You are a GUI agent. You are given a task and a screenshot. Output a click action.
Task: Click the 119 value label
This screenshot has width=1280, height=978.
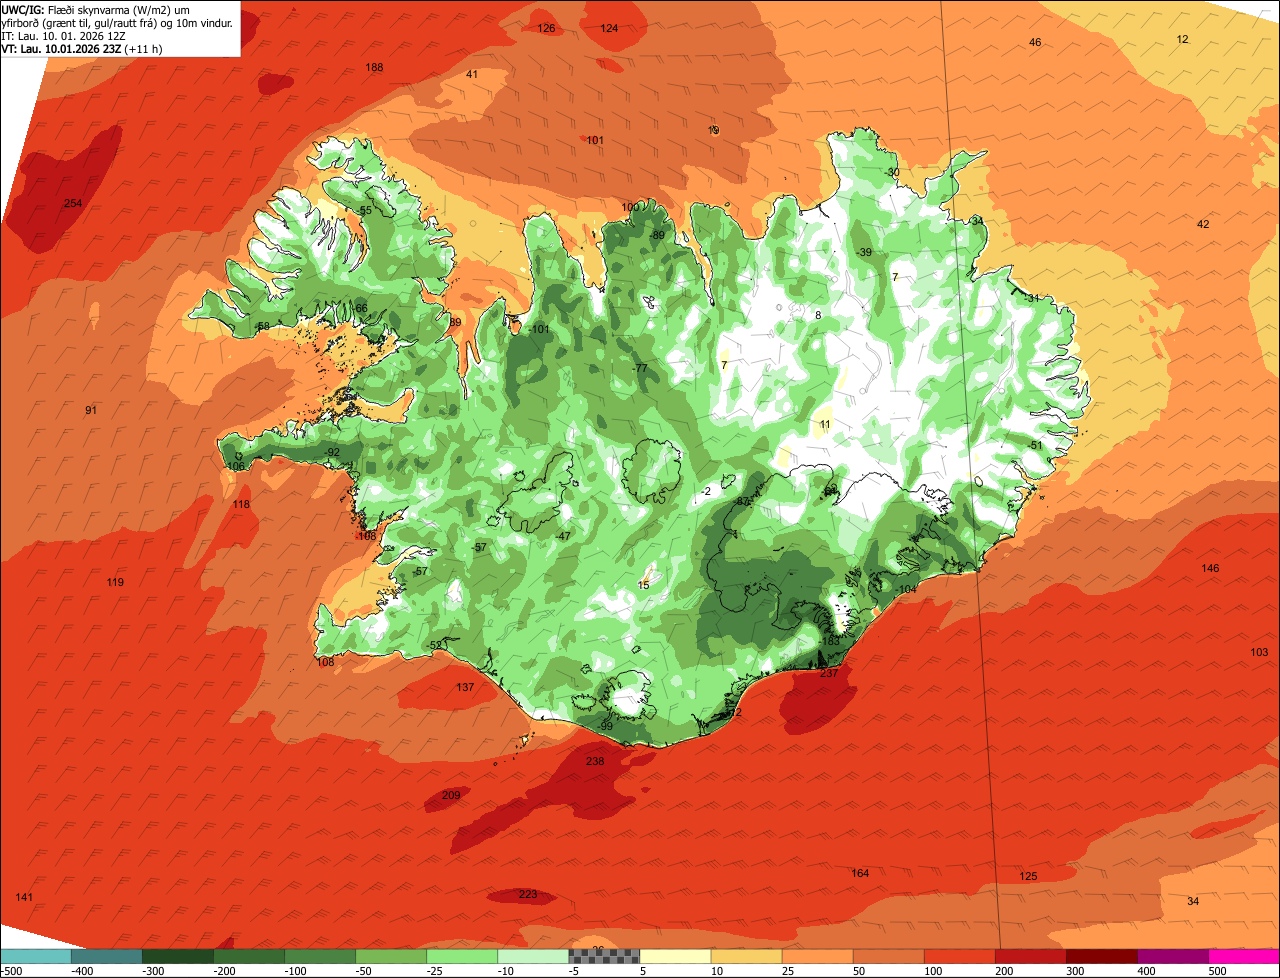[115, 582]
